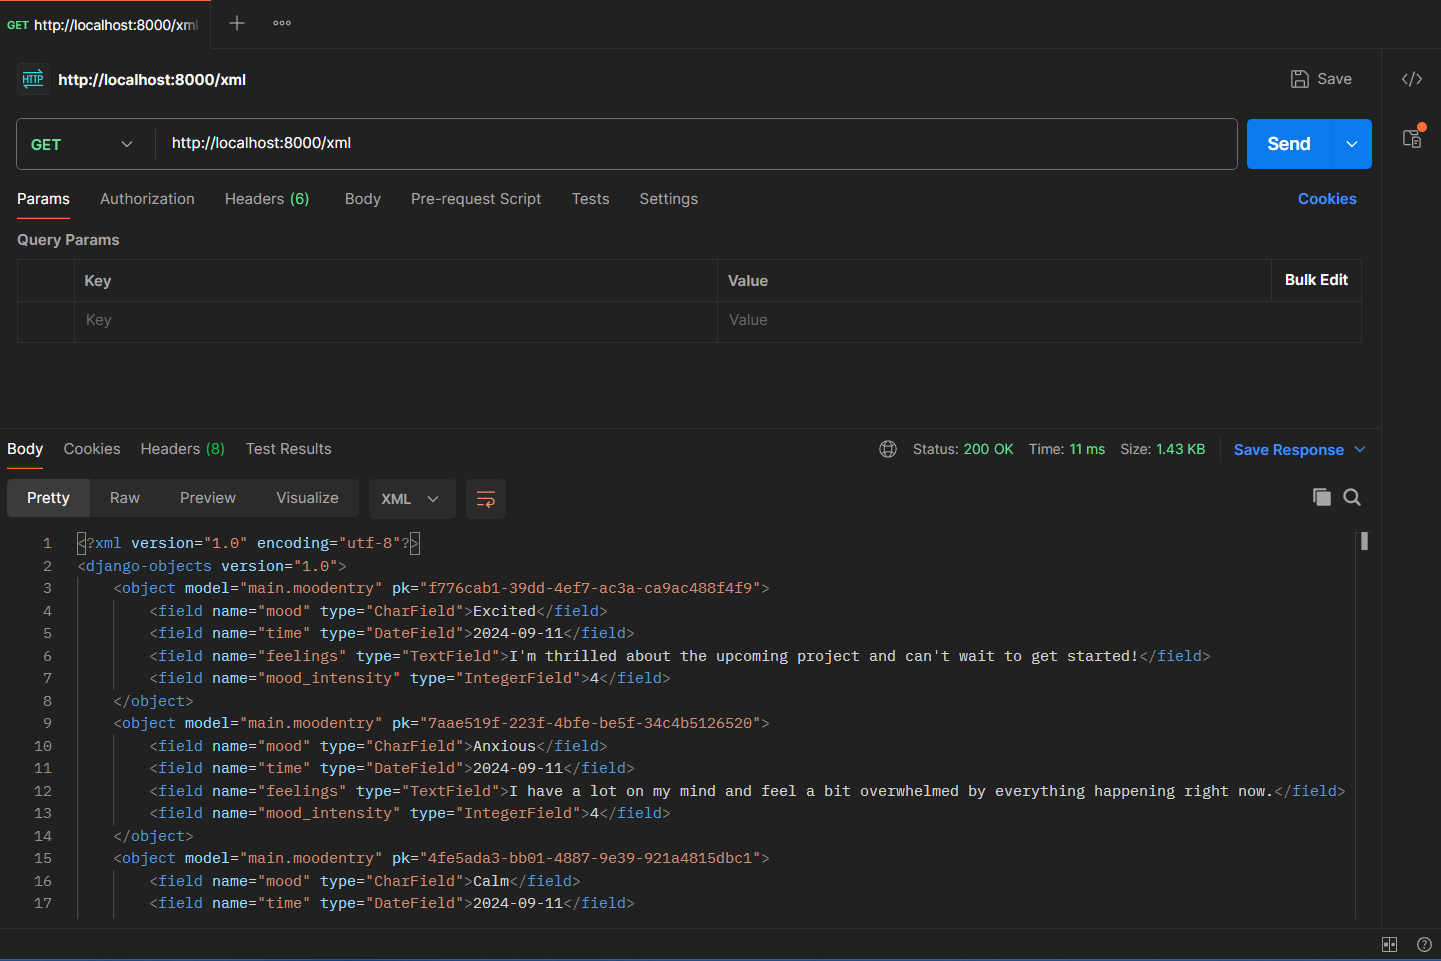Select the response Cookies tab

click(92, 449)
